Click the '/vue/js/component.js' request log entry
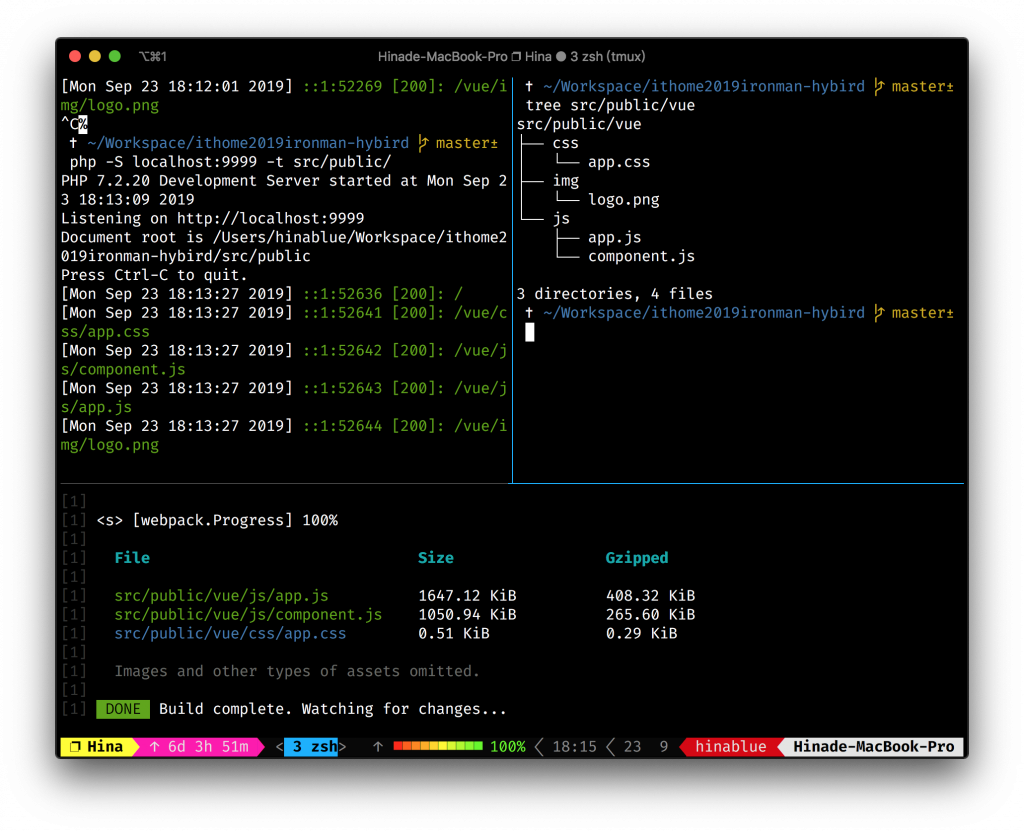The width and height of the screenshot is (1024, 832). pos(283,360)
